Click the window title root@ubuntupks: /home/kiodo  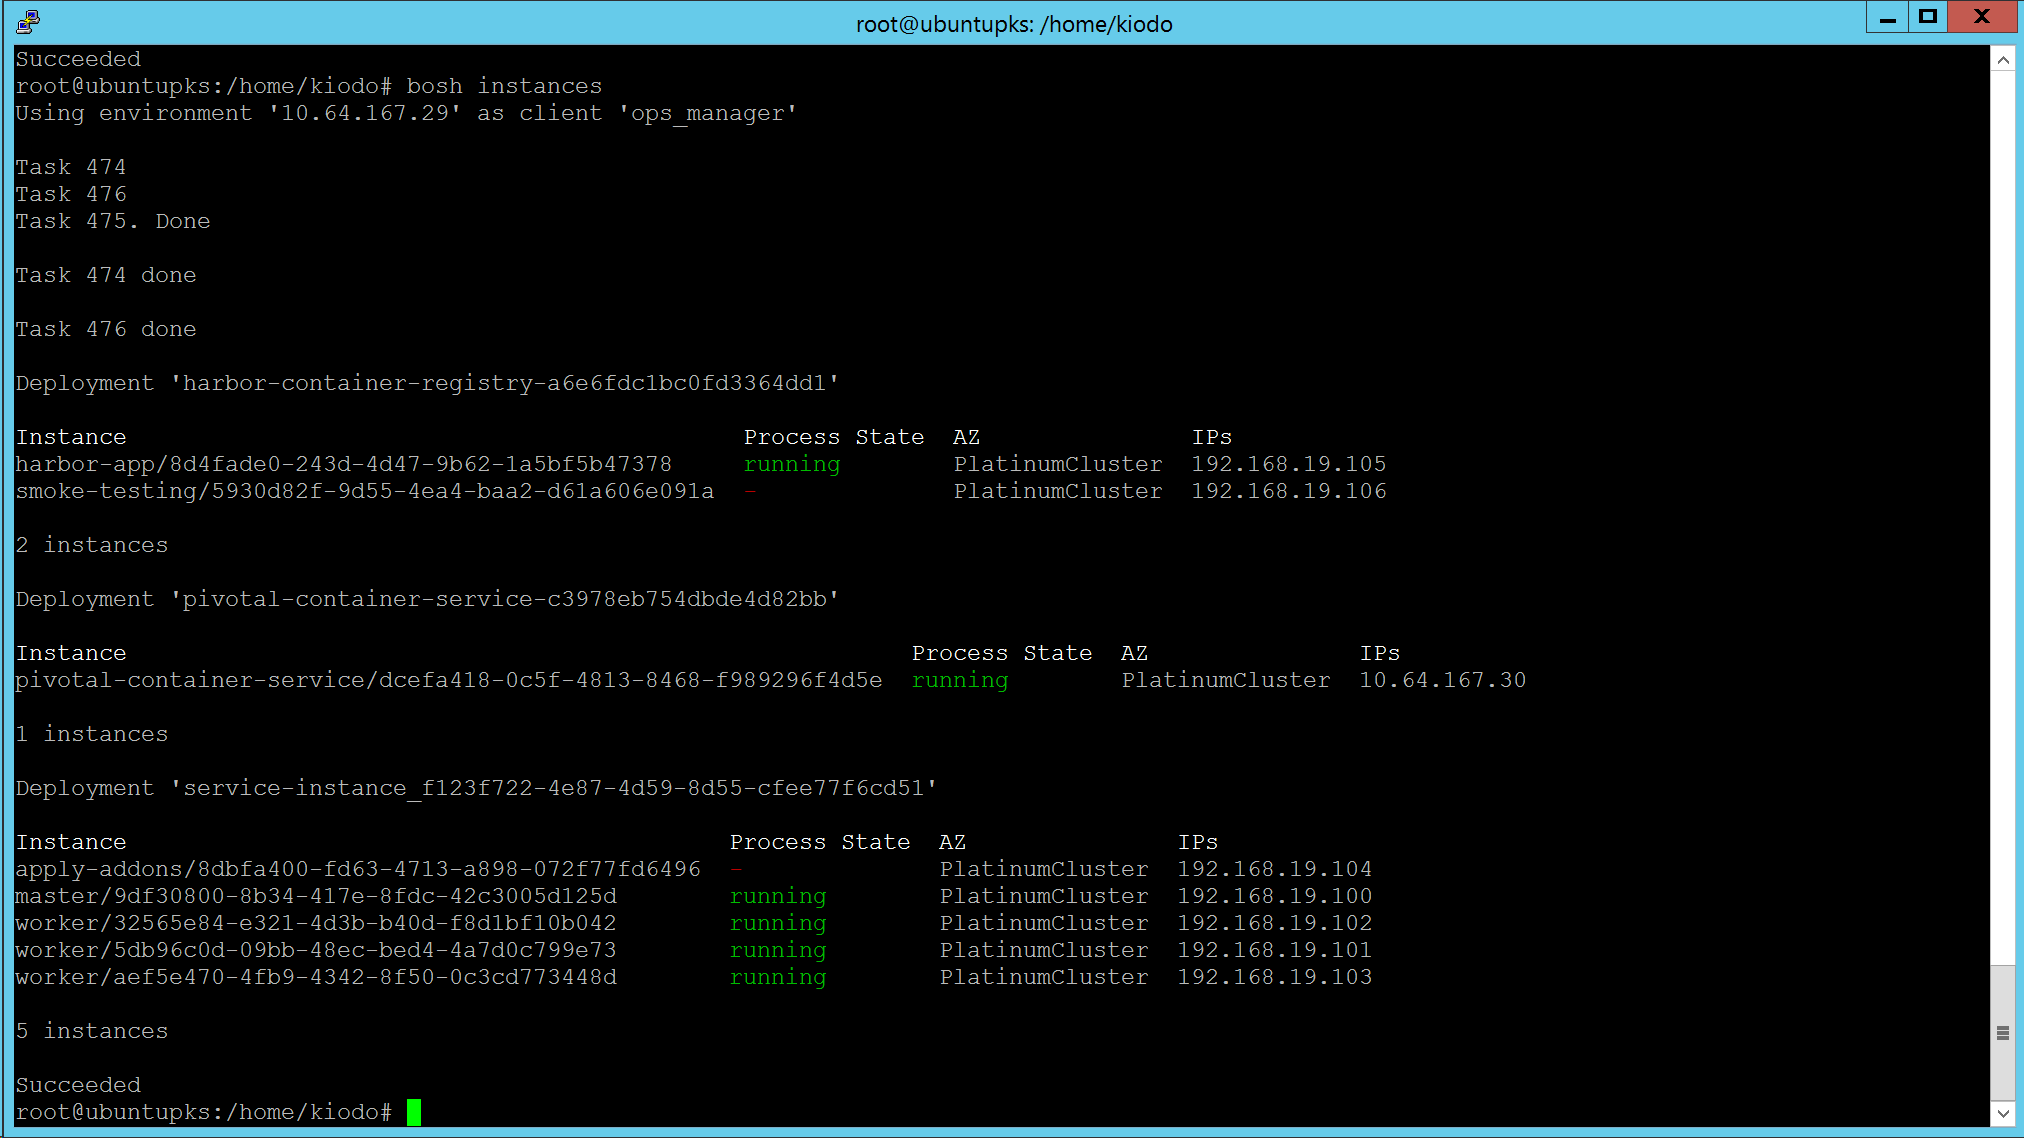click(x=1013, y=24)
